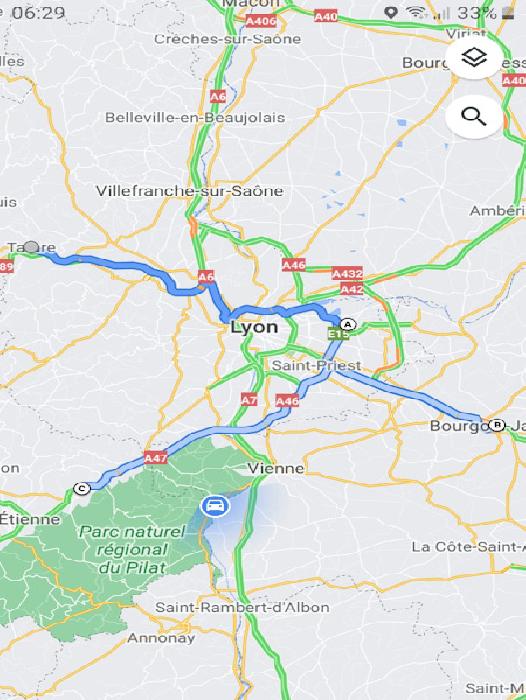Tap the gray origin dot at Tarare
This screenshot has width=526, height=700.
tap(31, 247)
